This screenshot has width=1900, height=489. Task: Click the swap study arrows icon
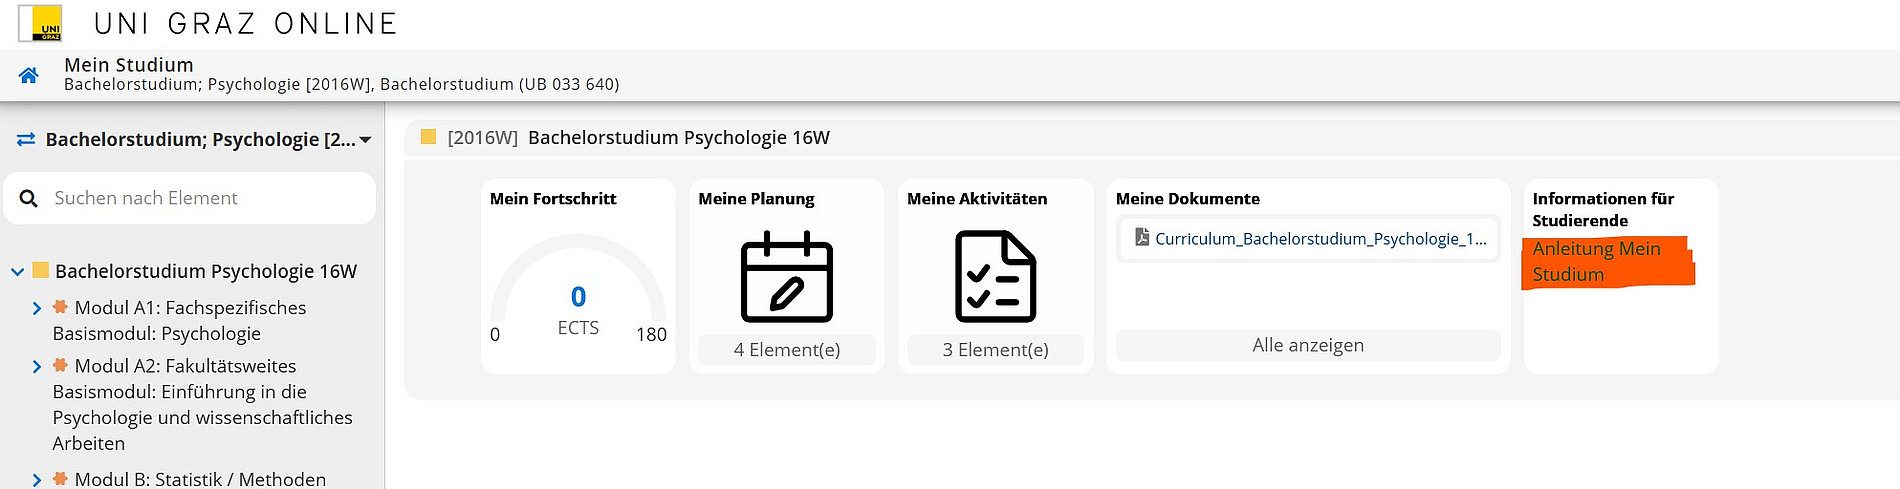click(x=26, y=140)
